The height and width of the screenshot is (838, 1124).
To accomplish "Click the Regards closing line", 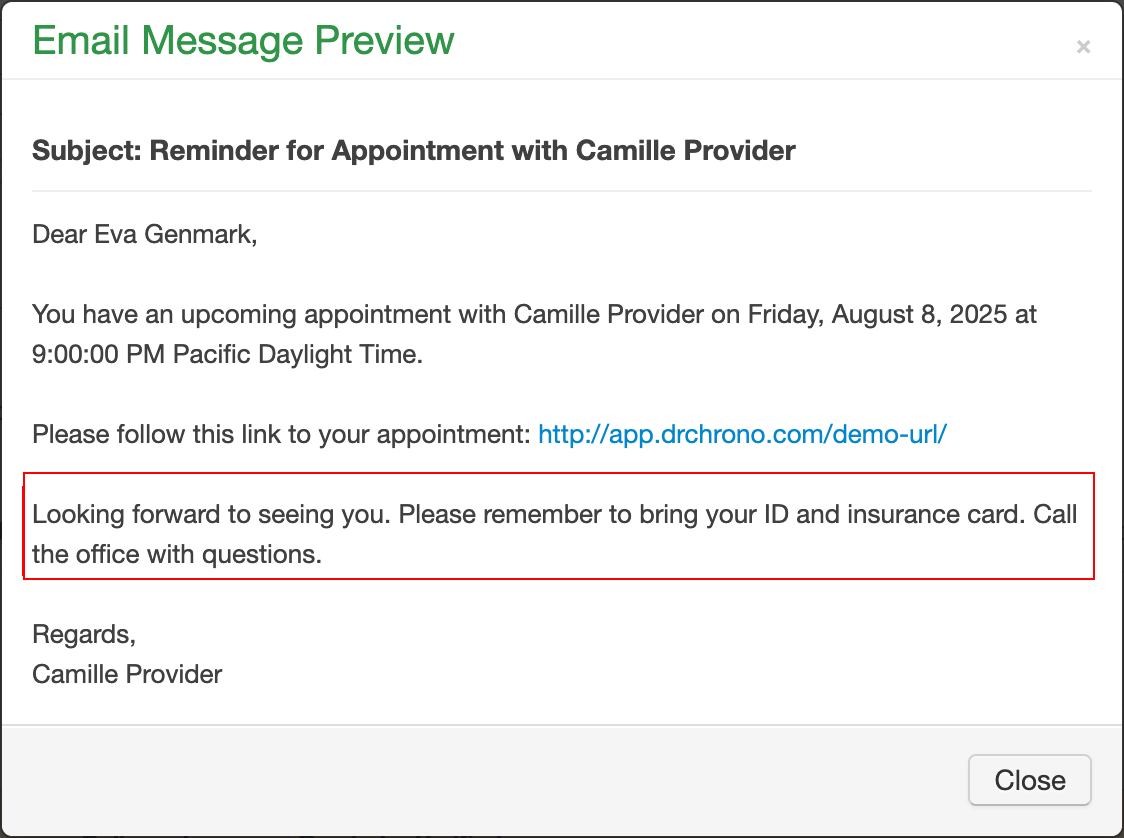I will (84, 635).
